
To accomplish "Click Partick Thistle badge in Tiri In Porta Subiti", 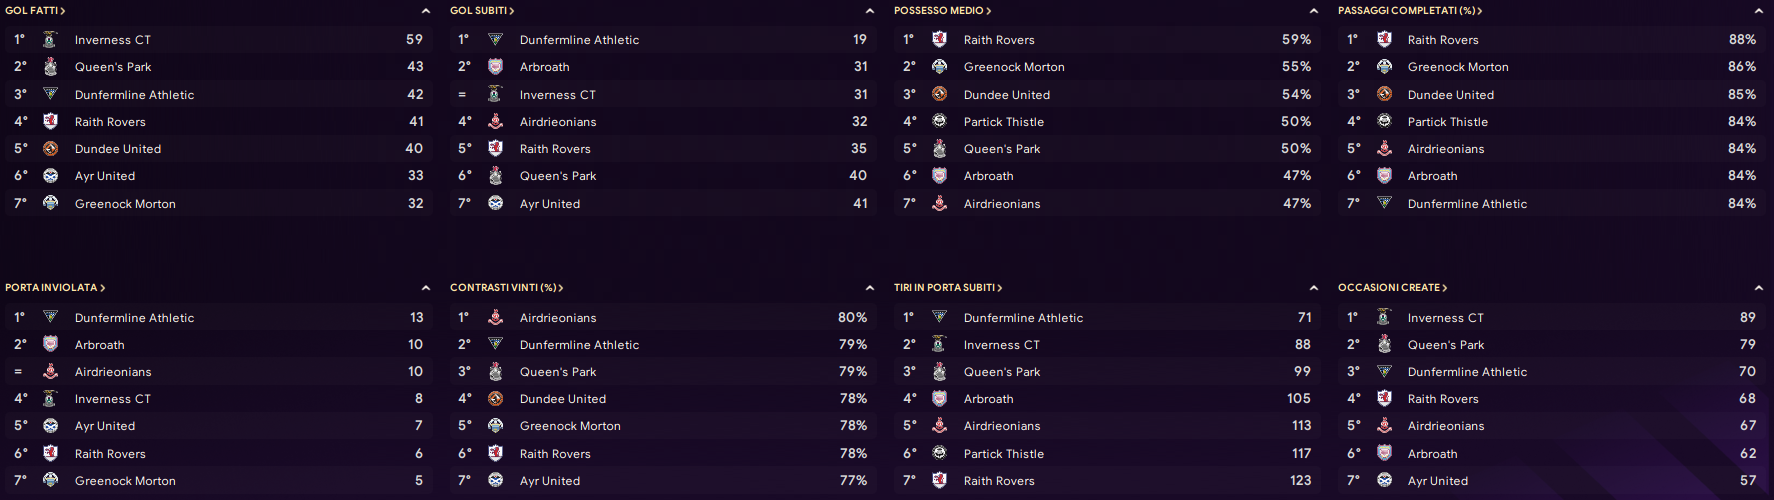I will coord(939,454).
